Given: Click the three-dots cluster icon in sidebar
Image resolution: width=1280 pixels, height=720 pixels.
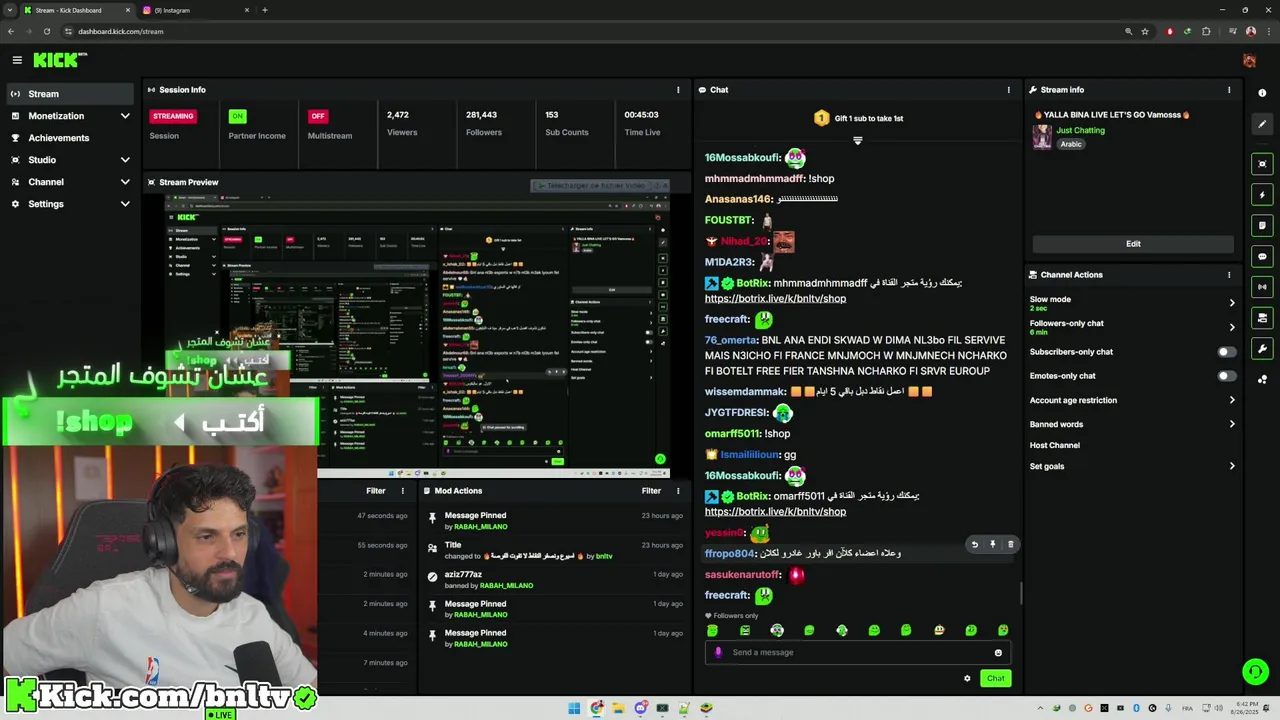Looking at the screenshot, I should pyautogui.click(x=1262, y=380).
